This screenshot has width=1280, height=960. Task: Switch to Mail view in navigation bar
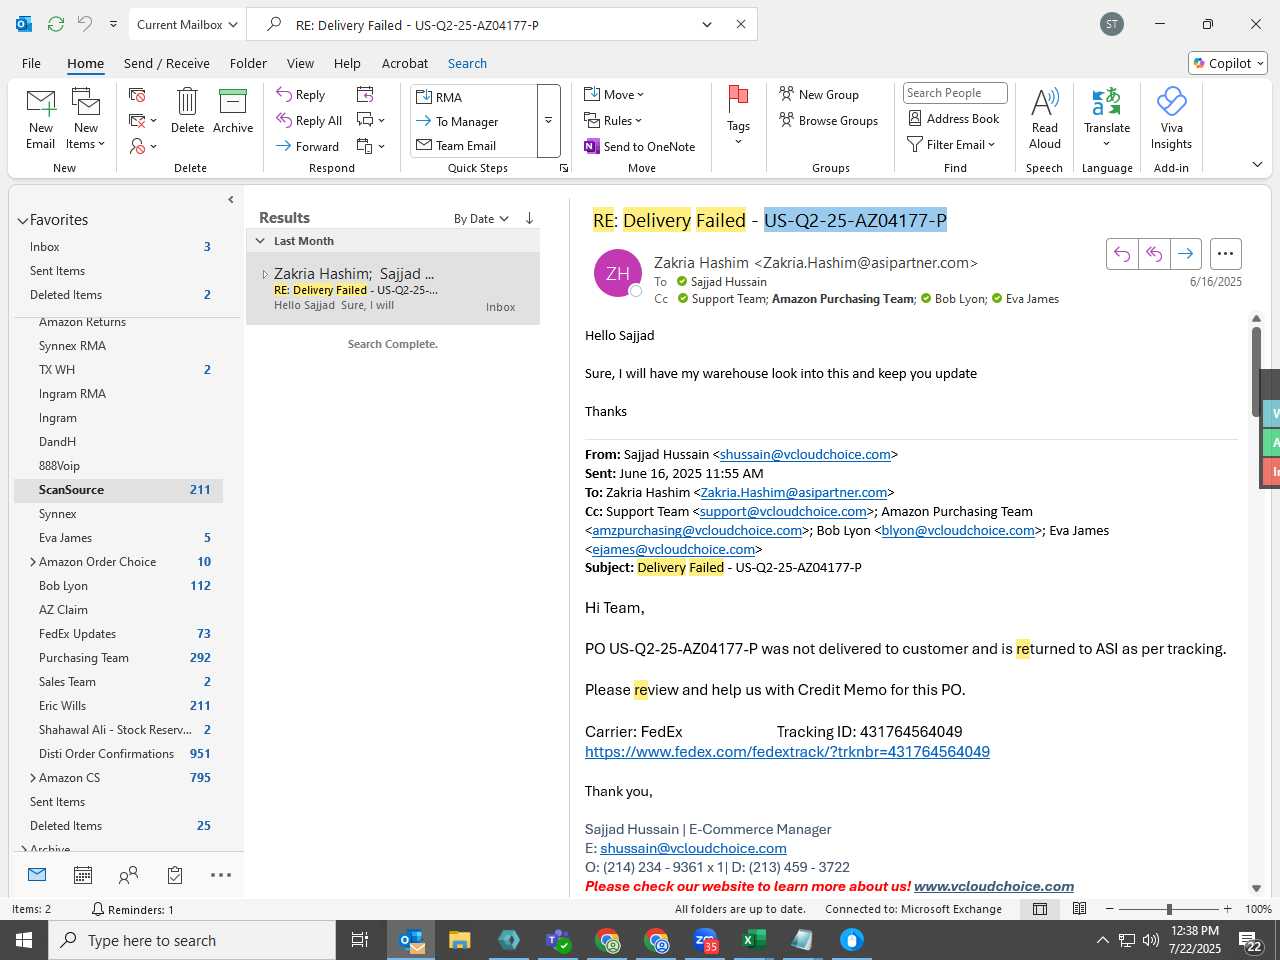(x=37, y=875)
